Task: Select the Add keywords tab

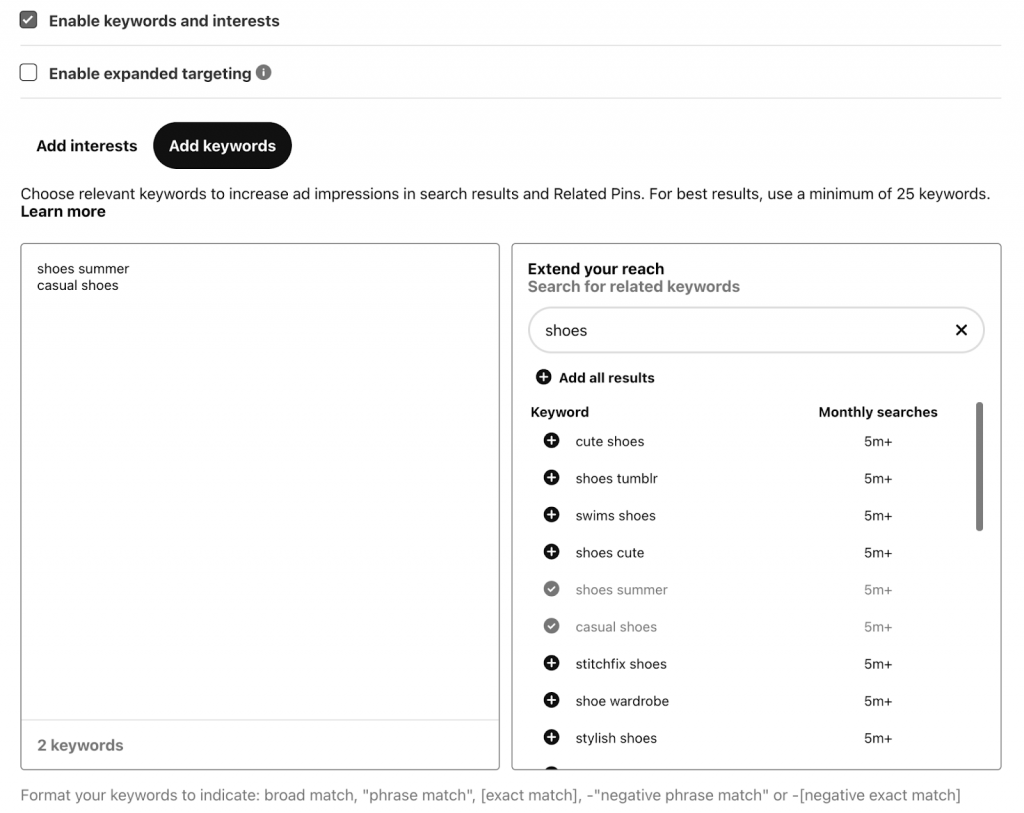Action: [222, 146]
